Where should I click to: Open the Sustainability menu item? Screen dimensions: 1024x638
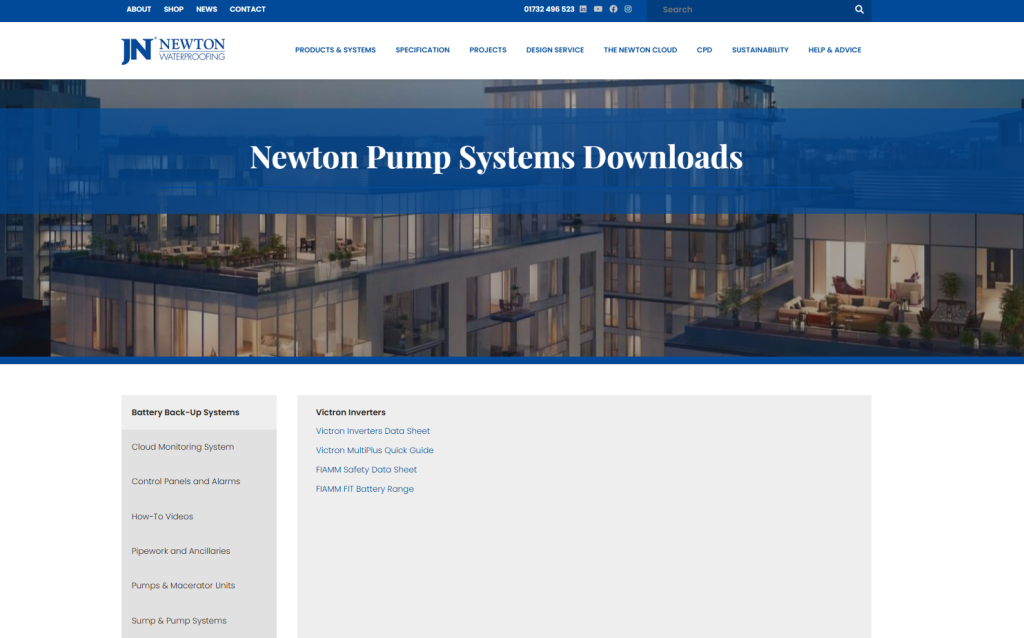(760, 50)
